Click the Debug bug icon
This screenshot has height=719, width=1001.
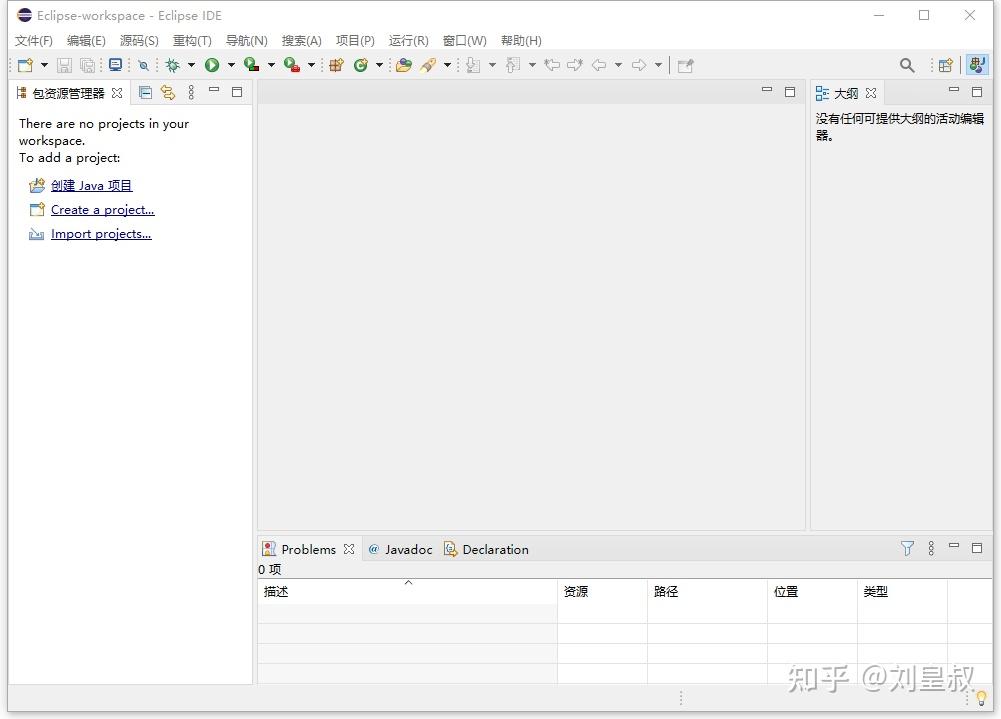pyautogui.click(x=172, y=65)
